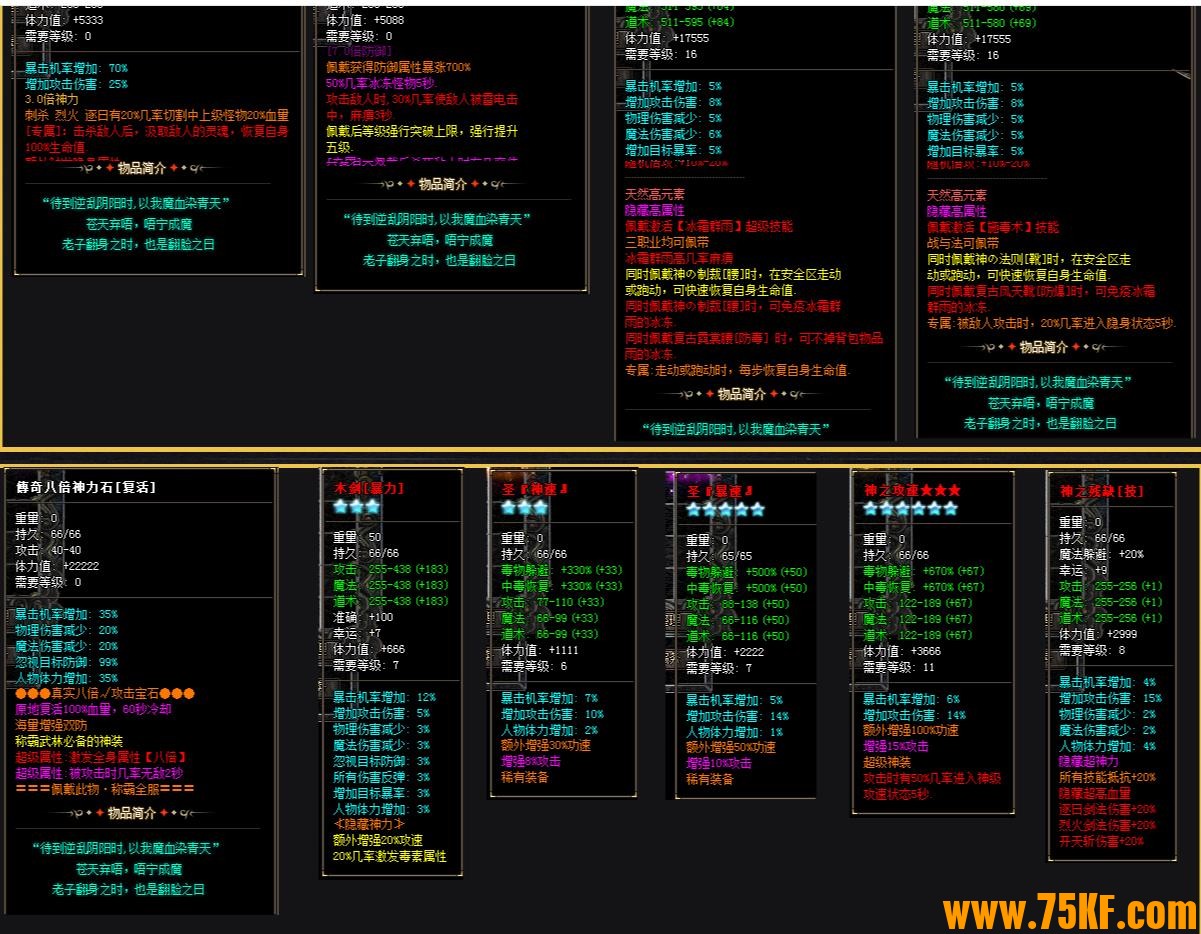Image resolution: width=1201 pixels, height=934 pixels.
Task: Click the orange line 真实八倍√攻击宝石
Action: pyautogui.click(x=105, y=693)
